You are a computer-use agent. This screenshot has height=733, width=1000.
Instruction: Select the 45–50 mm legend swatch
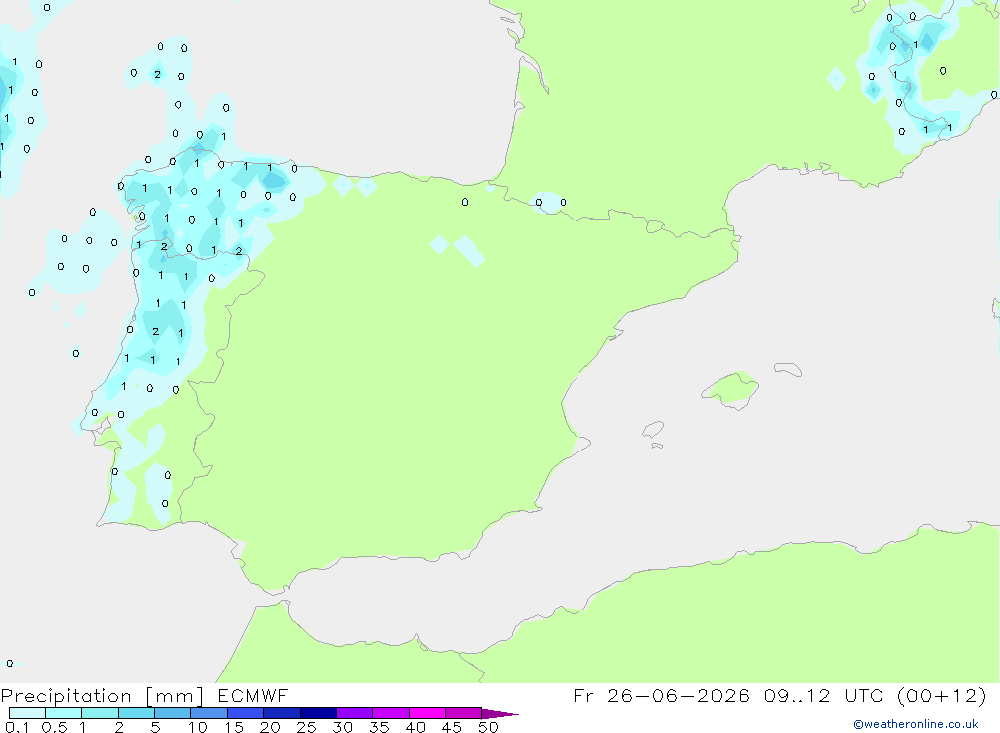[464, 713]
